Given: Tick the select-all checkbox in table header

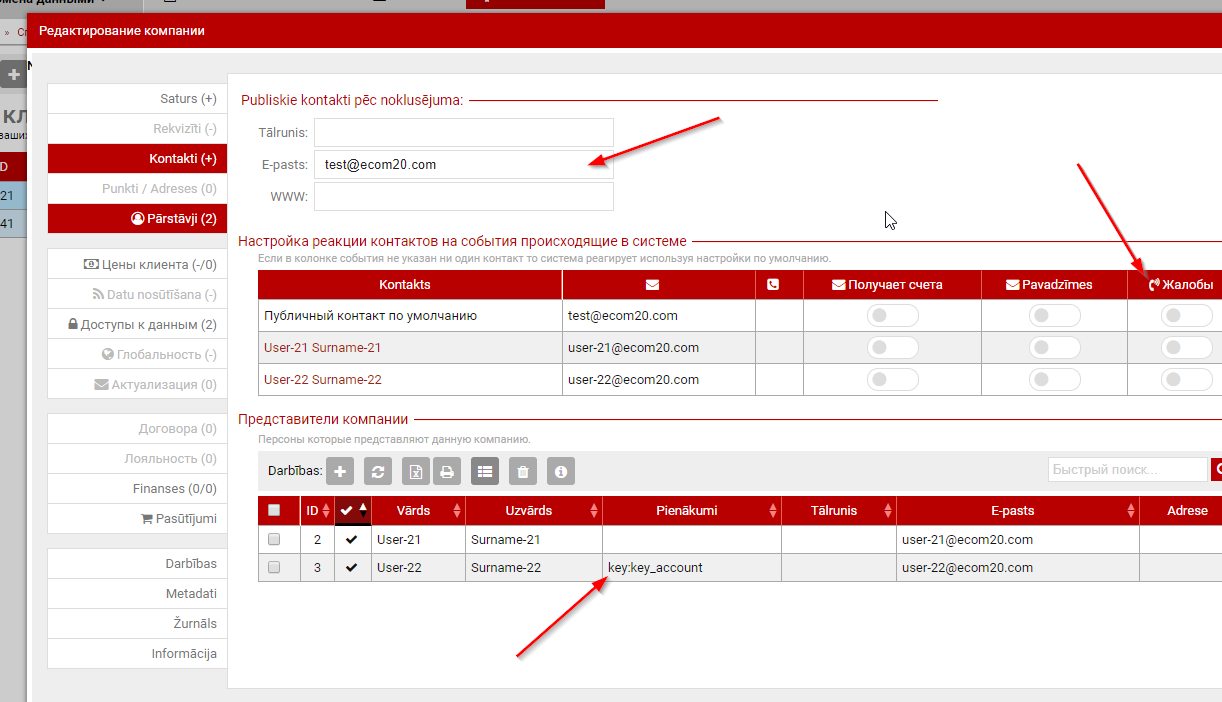Looking at the screenshot, I should pyautogui.click(x=274, y=511).
